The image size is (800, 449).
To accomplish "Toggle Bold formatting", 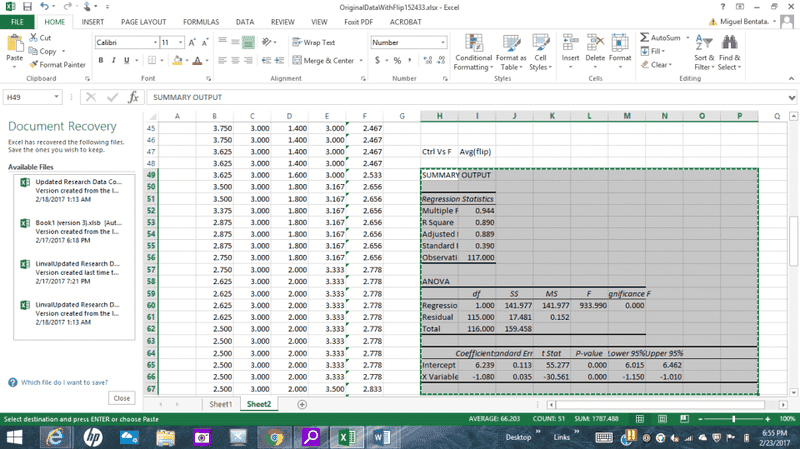I will tap(100, 60).
